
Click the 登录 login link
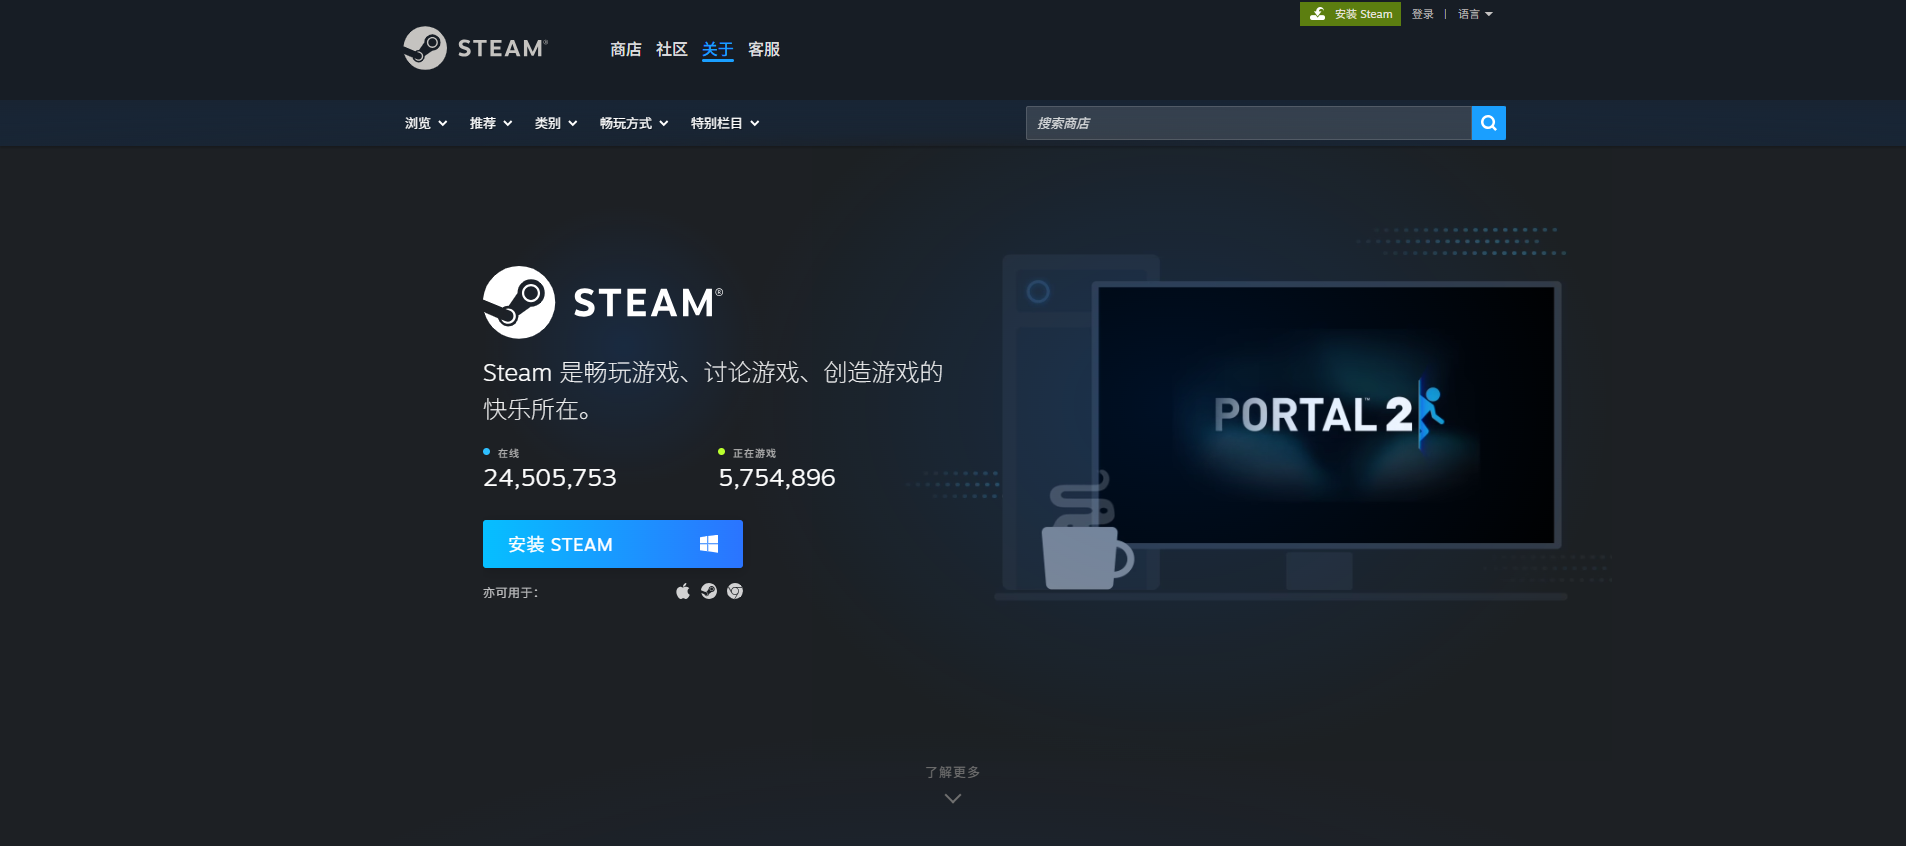click(1423, 14)
